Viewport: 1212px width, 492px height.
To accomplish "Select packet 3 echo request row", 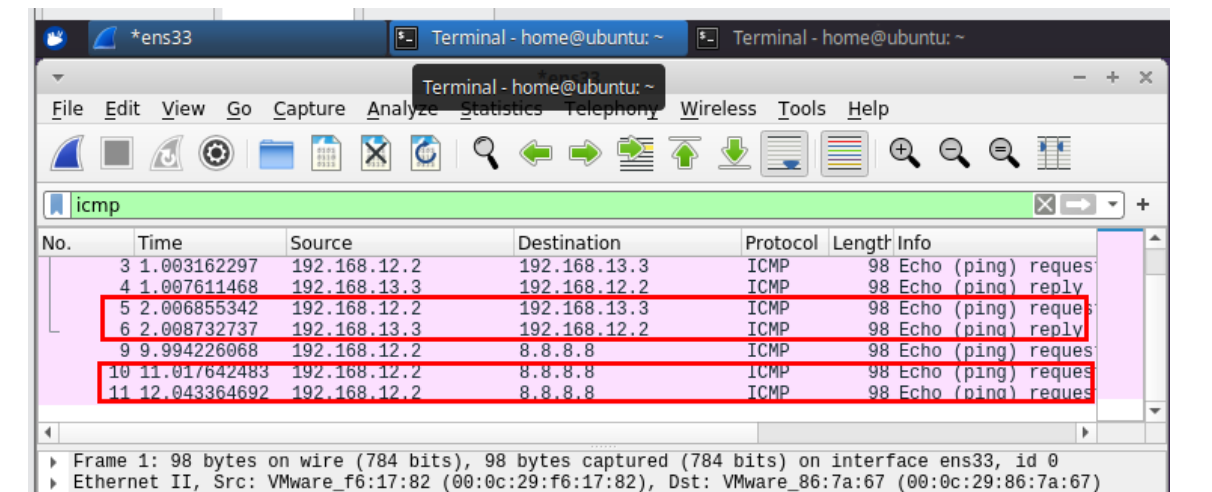I will pyautogui.click(x=568, y=266).
